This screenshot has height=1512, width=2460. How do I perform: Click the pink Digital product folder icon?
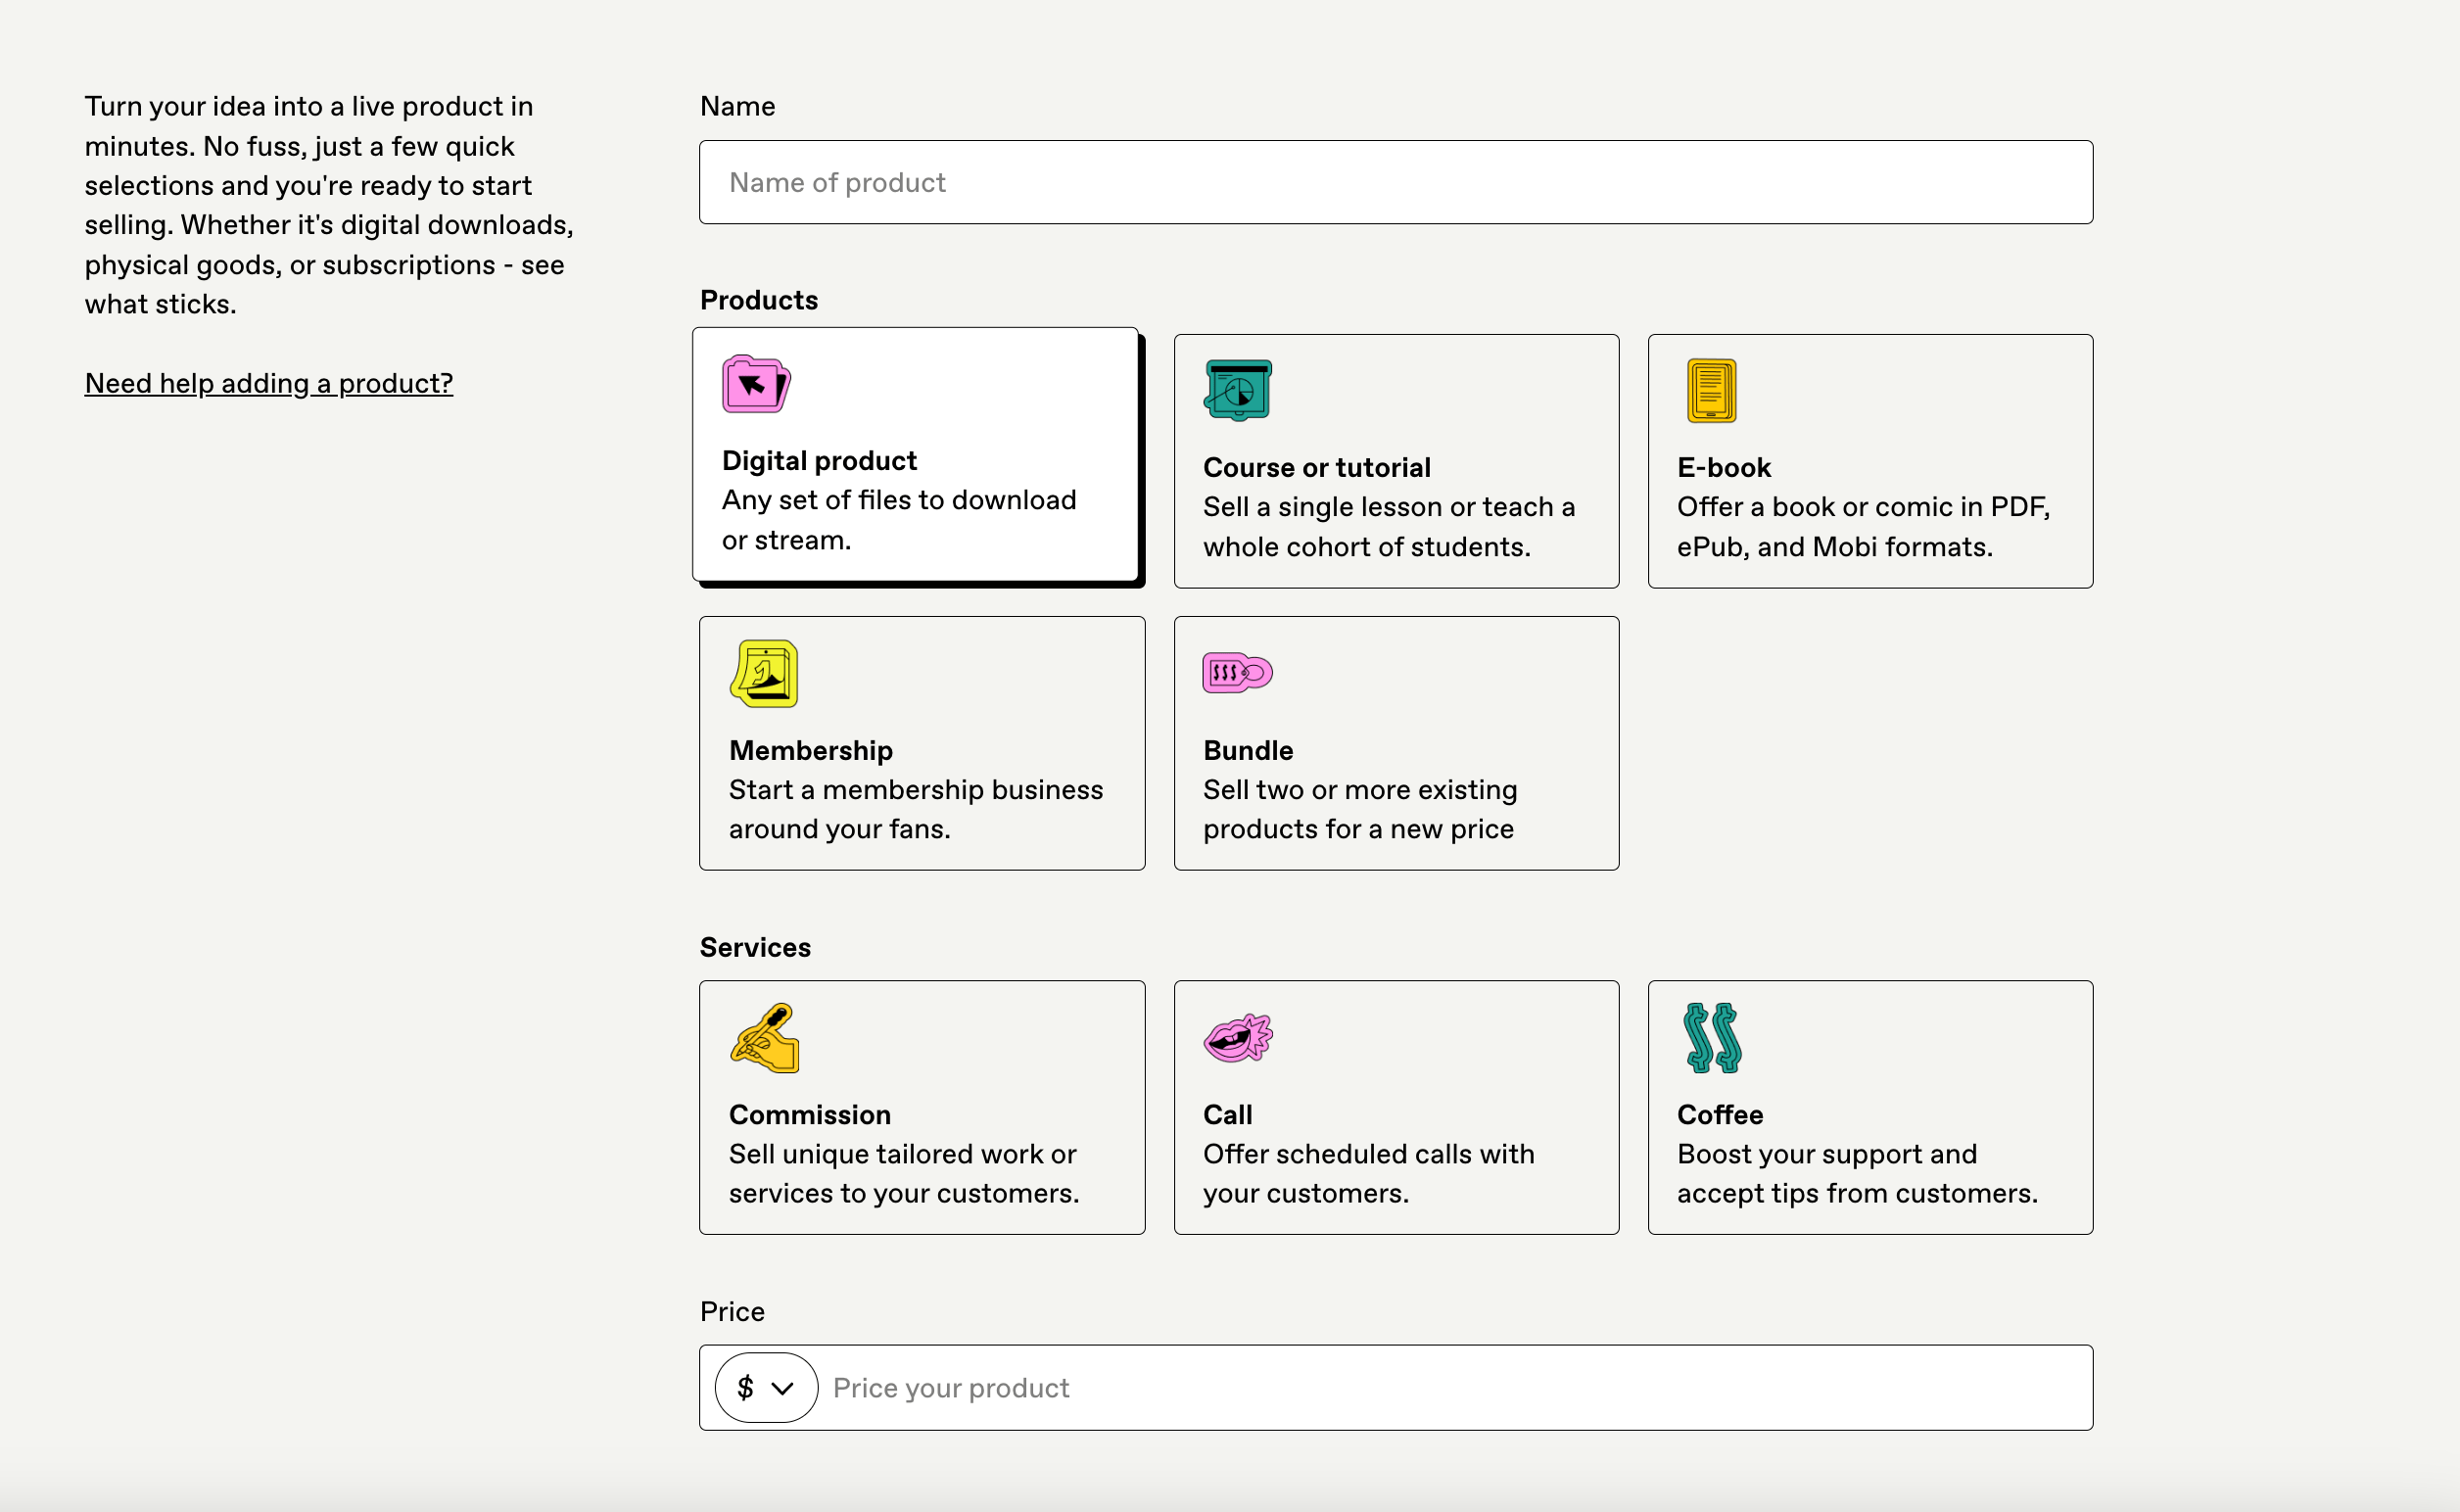pos(755,384)
